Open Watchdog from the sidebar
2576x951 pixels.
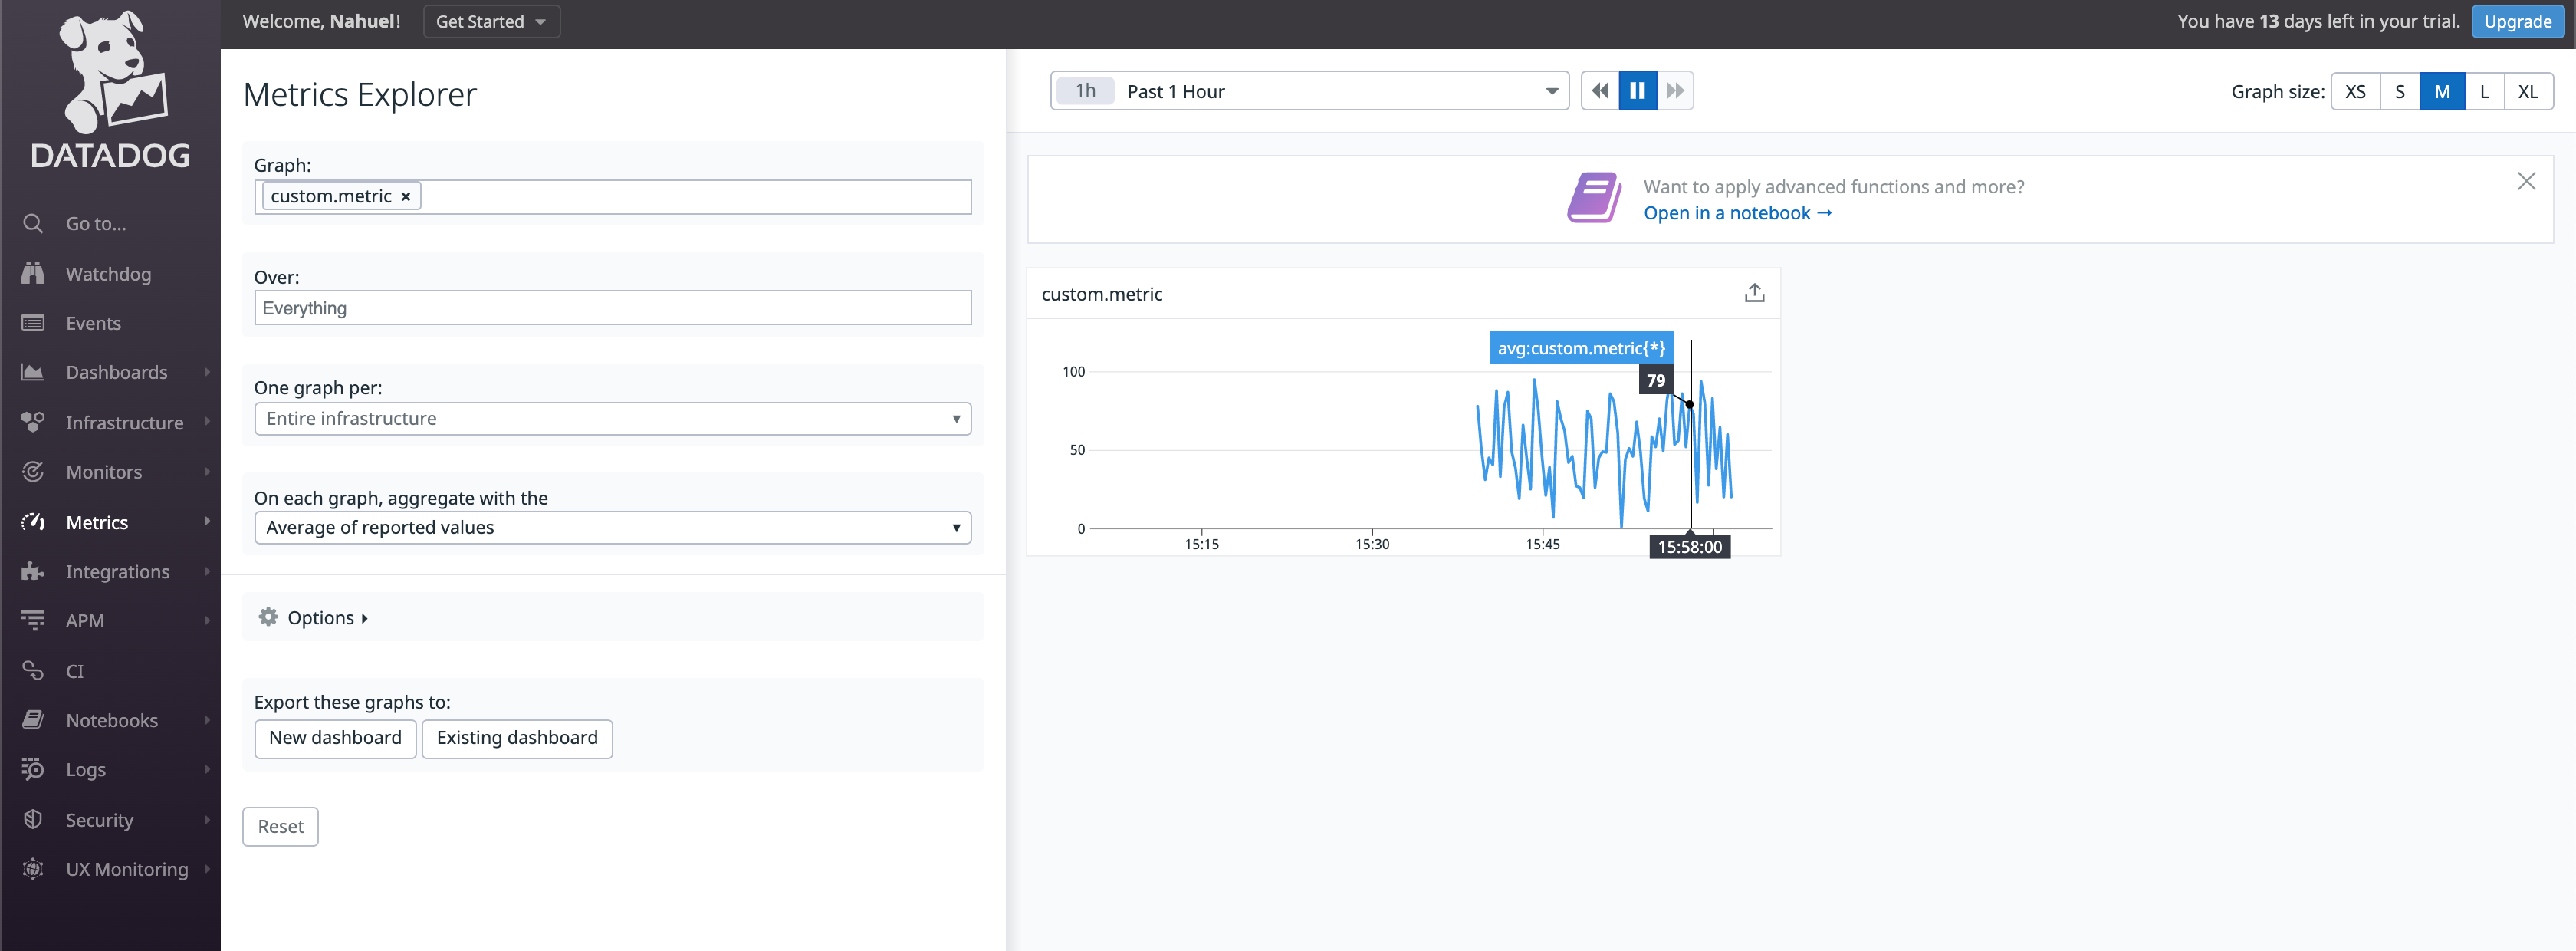pyautogui.click(x=108, y=274)
